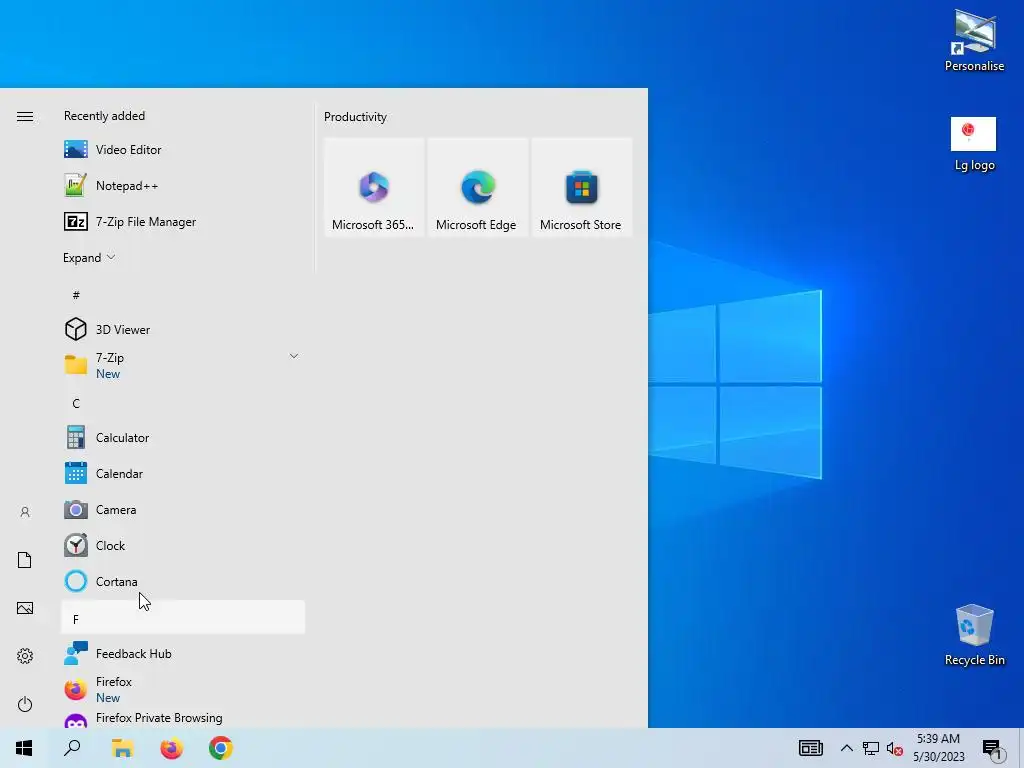Open taskbar Search magnifier
1024x768 pixels.
[72, 748]
